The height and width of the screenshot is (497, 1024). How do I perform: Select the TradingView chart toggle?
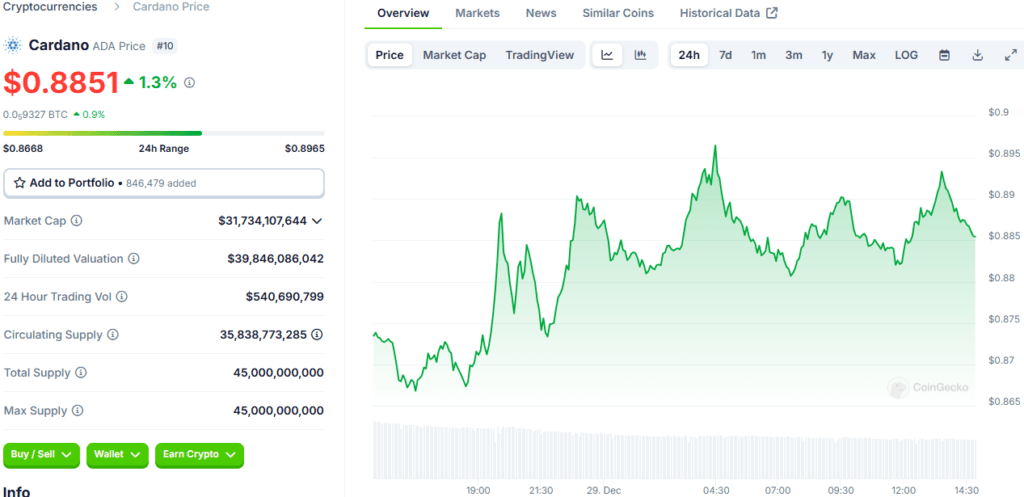(x=540, y=55)
